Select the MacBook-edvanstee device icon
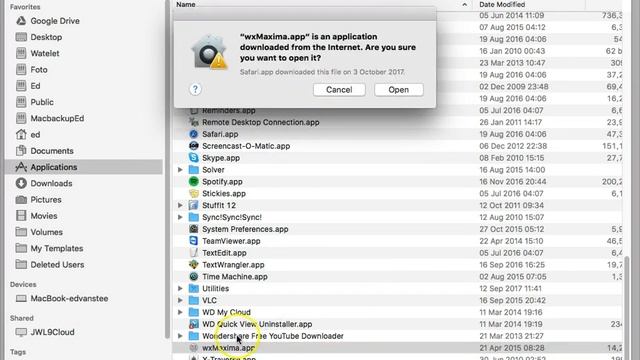The width and height of the screenshot is (640, 360). [21, 298]
